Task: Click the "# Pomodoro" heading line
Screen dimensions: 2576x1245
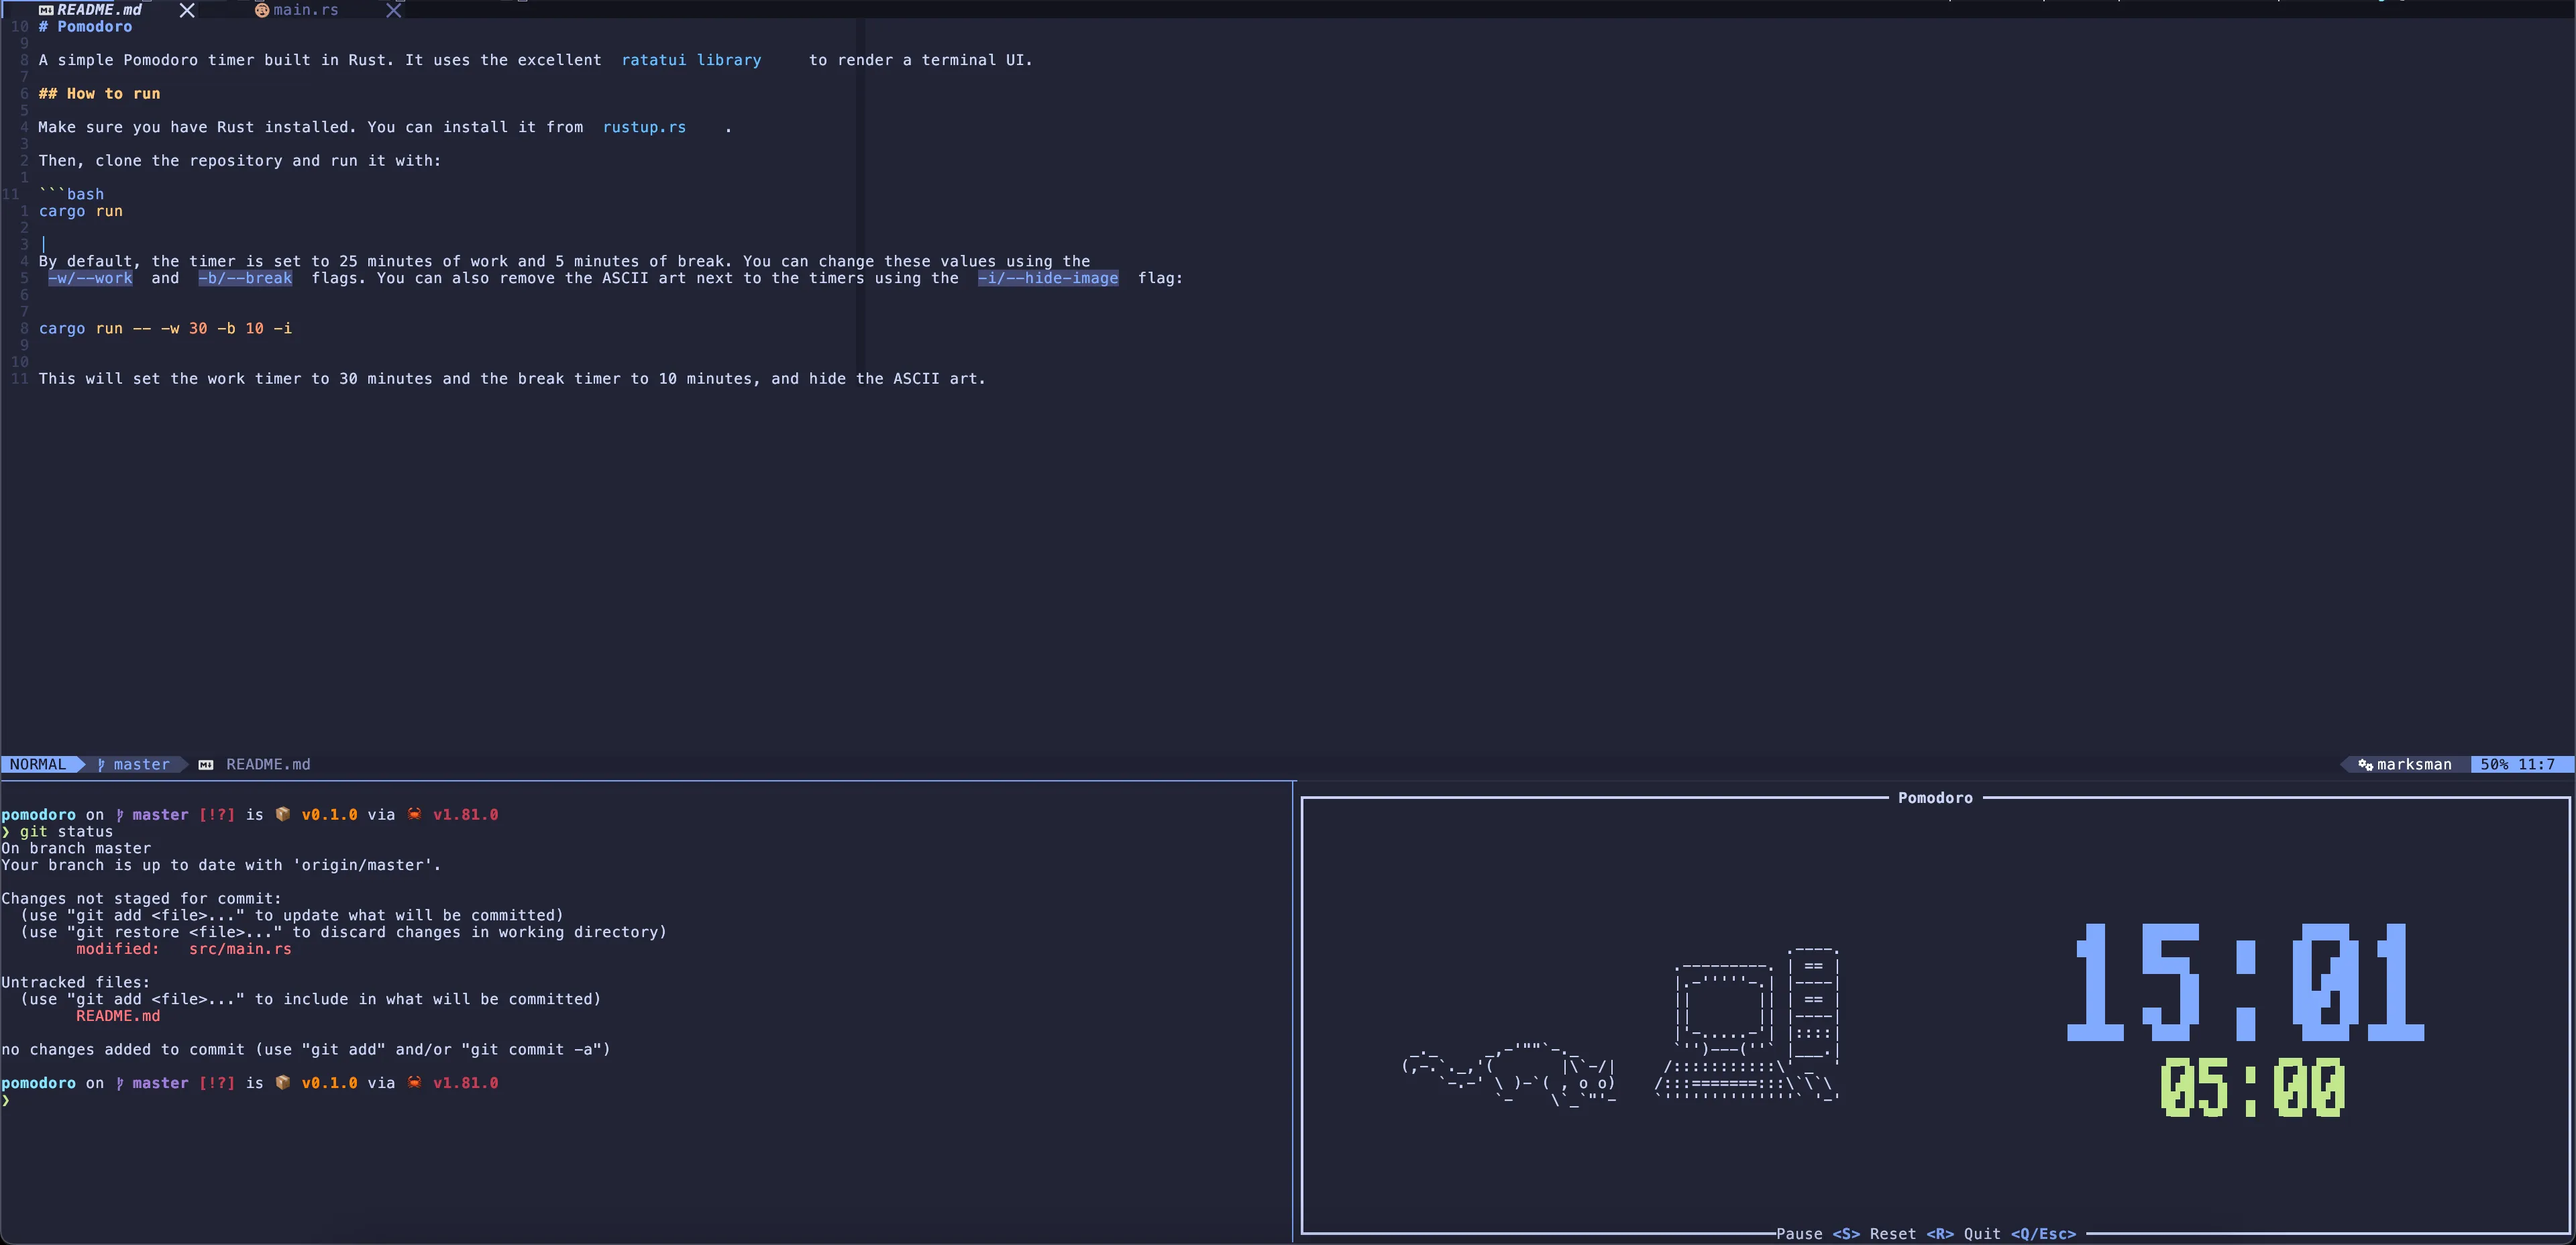Action: click(x=85, y=27)
